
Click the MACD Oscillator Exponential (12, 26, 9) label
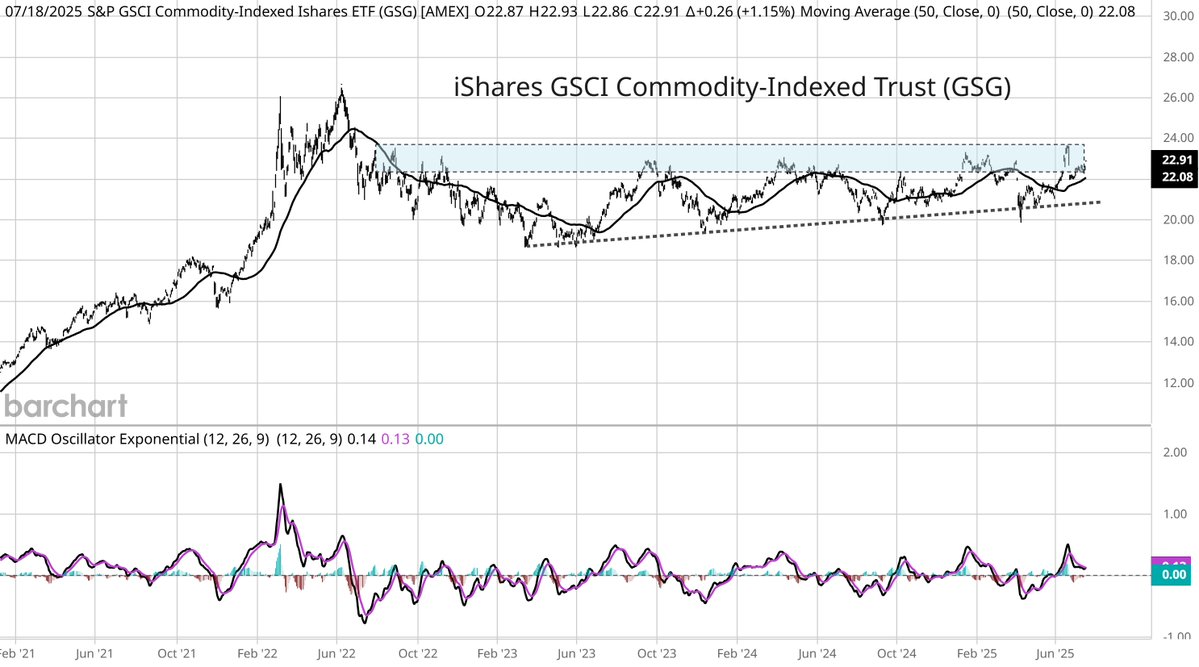click(137, 439)
